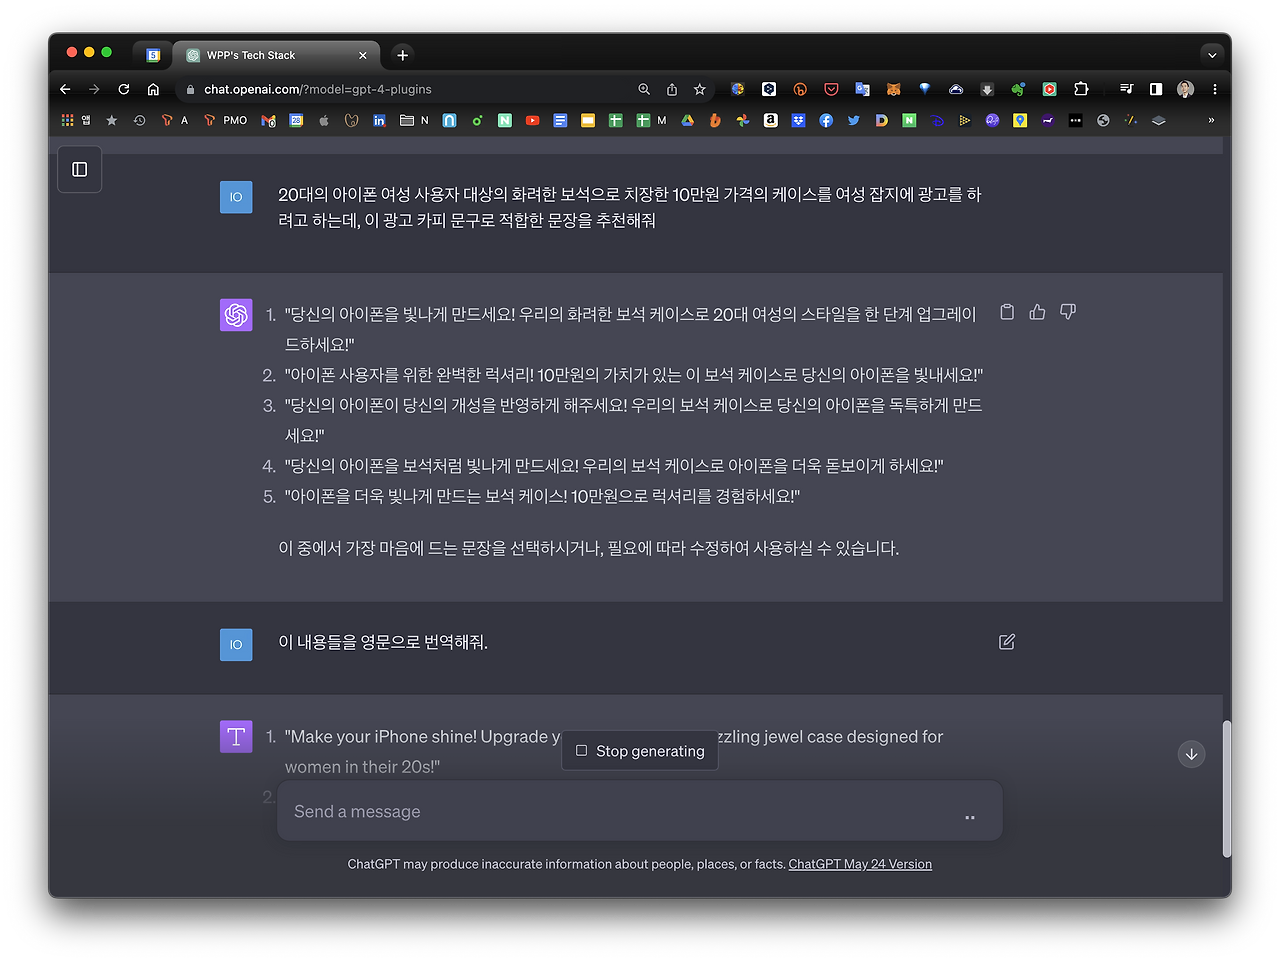Copy the ChatGPT response with the clipboard icon
Screen dimensions: 1280x962
(1006, 311)
